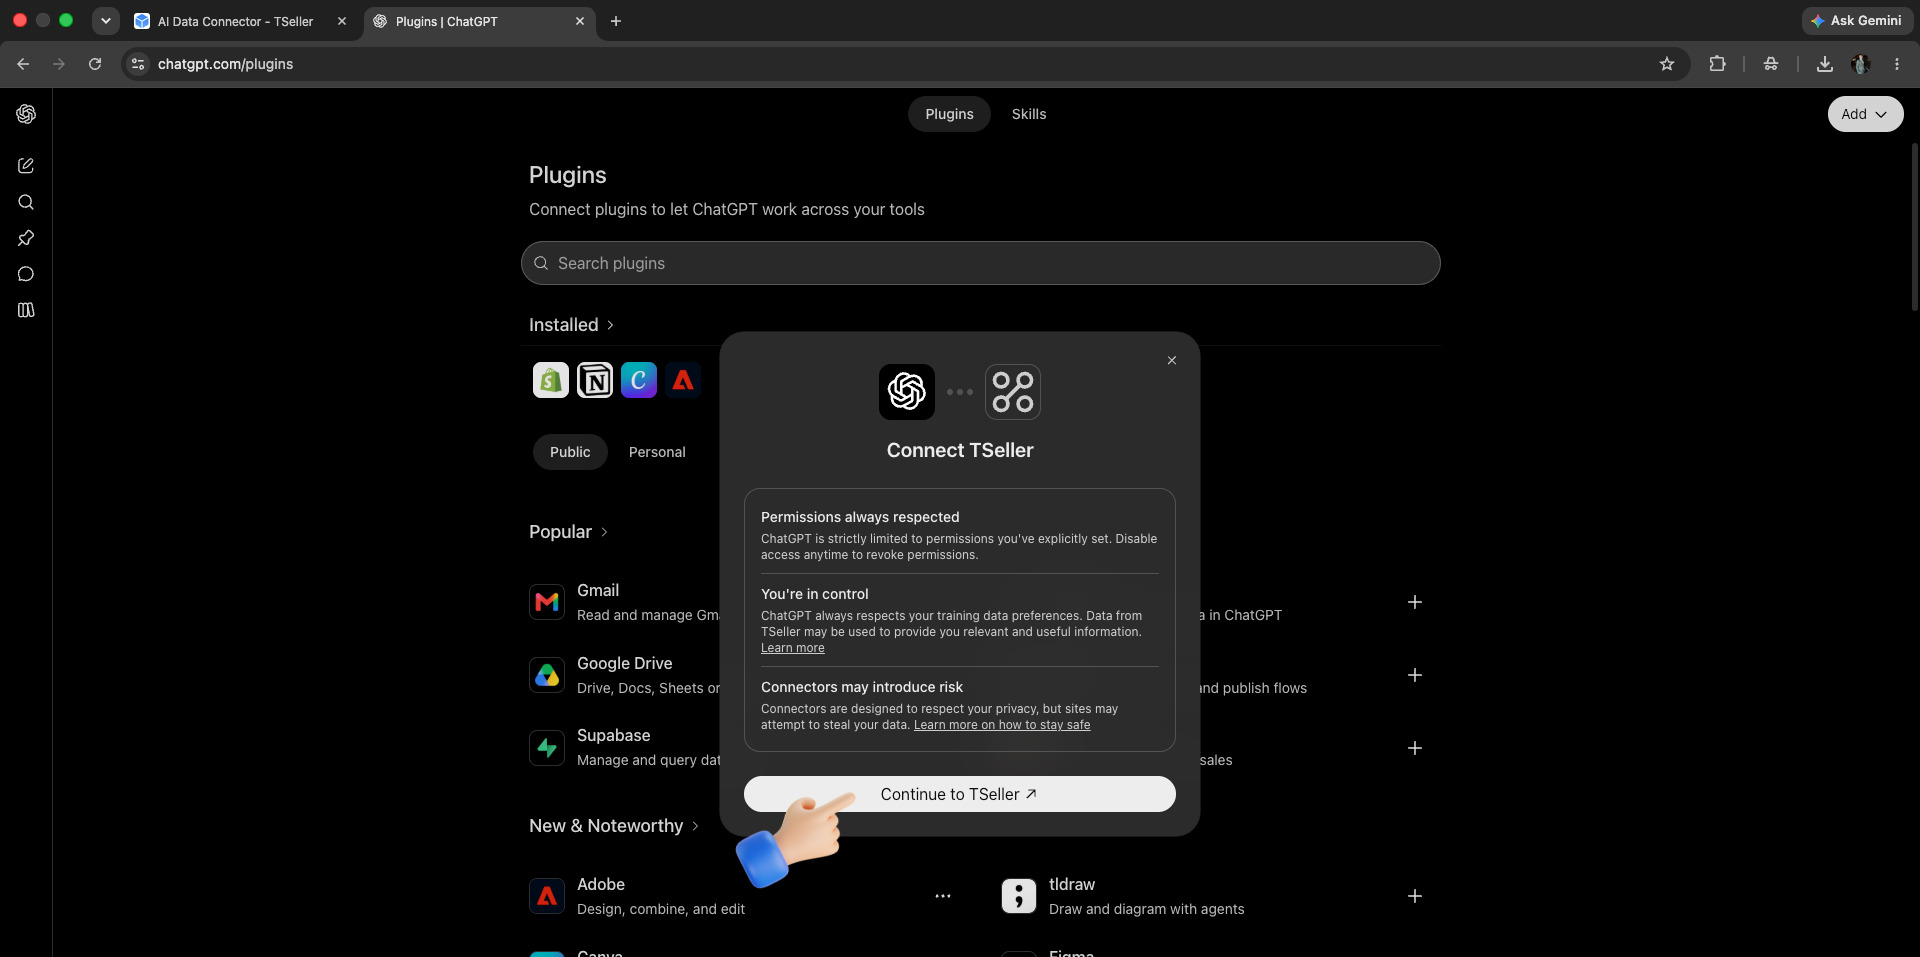The width and height of the screenshot is (1920, 957).
Task: Click the Adobe icon under New & Noteworthy
Action: [x=547, y=896]
